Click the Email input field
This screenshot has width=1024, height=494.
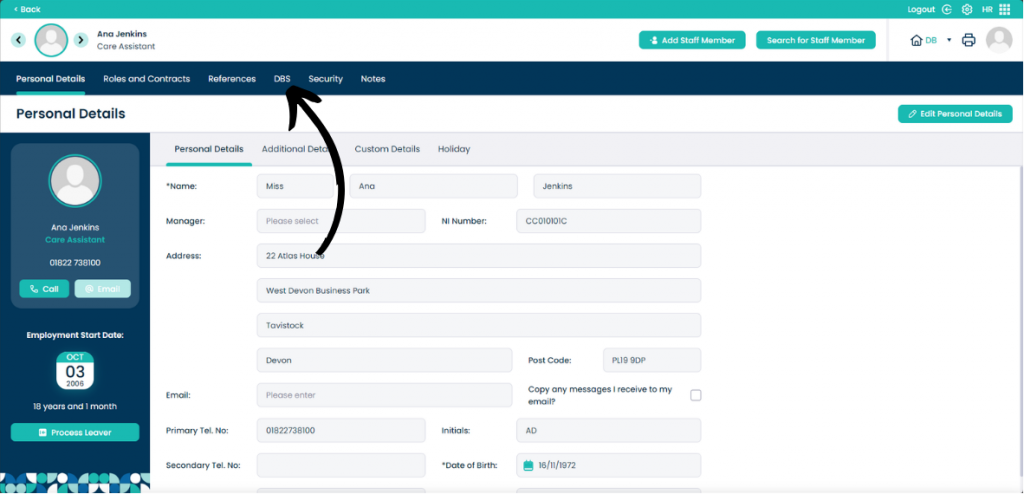click(x=385, y=395)
